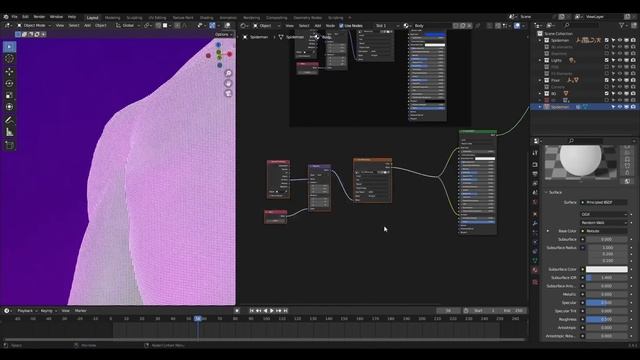The height and width of the screenshot is (360, 640).
Task: Select the Add Cube tool
Action: (x=9, y=145)
